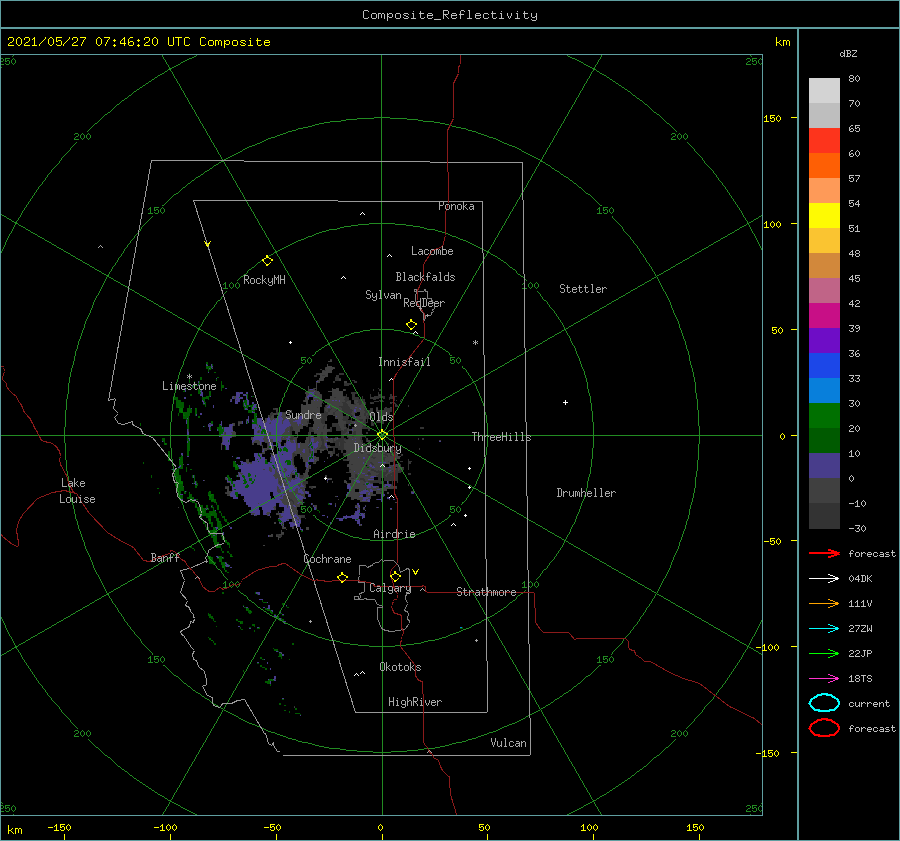Click the Limestone label
Viewport: 900px width, 841px height.
pos(189,386)
